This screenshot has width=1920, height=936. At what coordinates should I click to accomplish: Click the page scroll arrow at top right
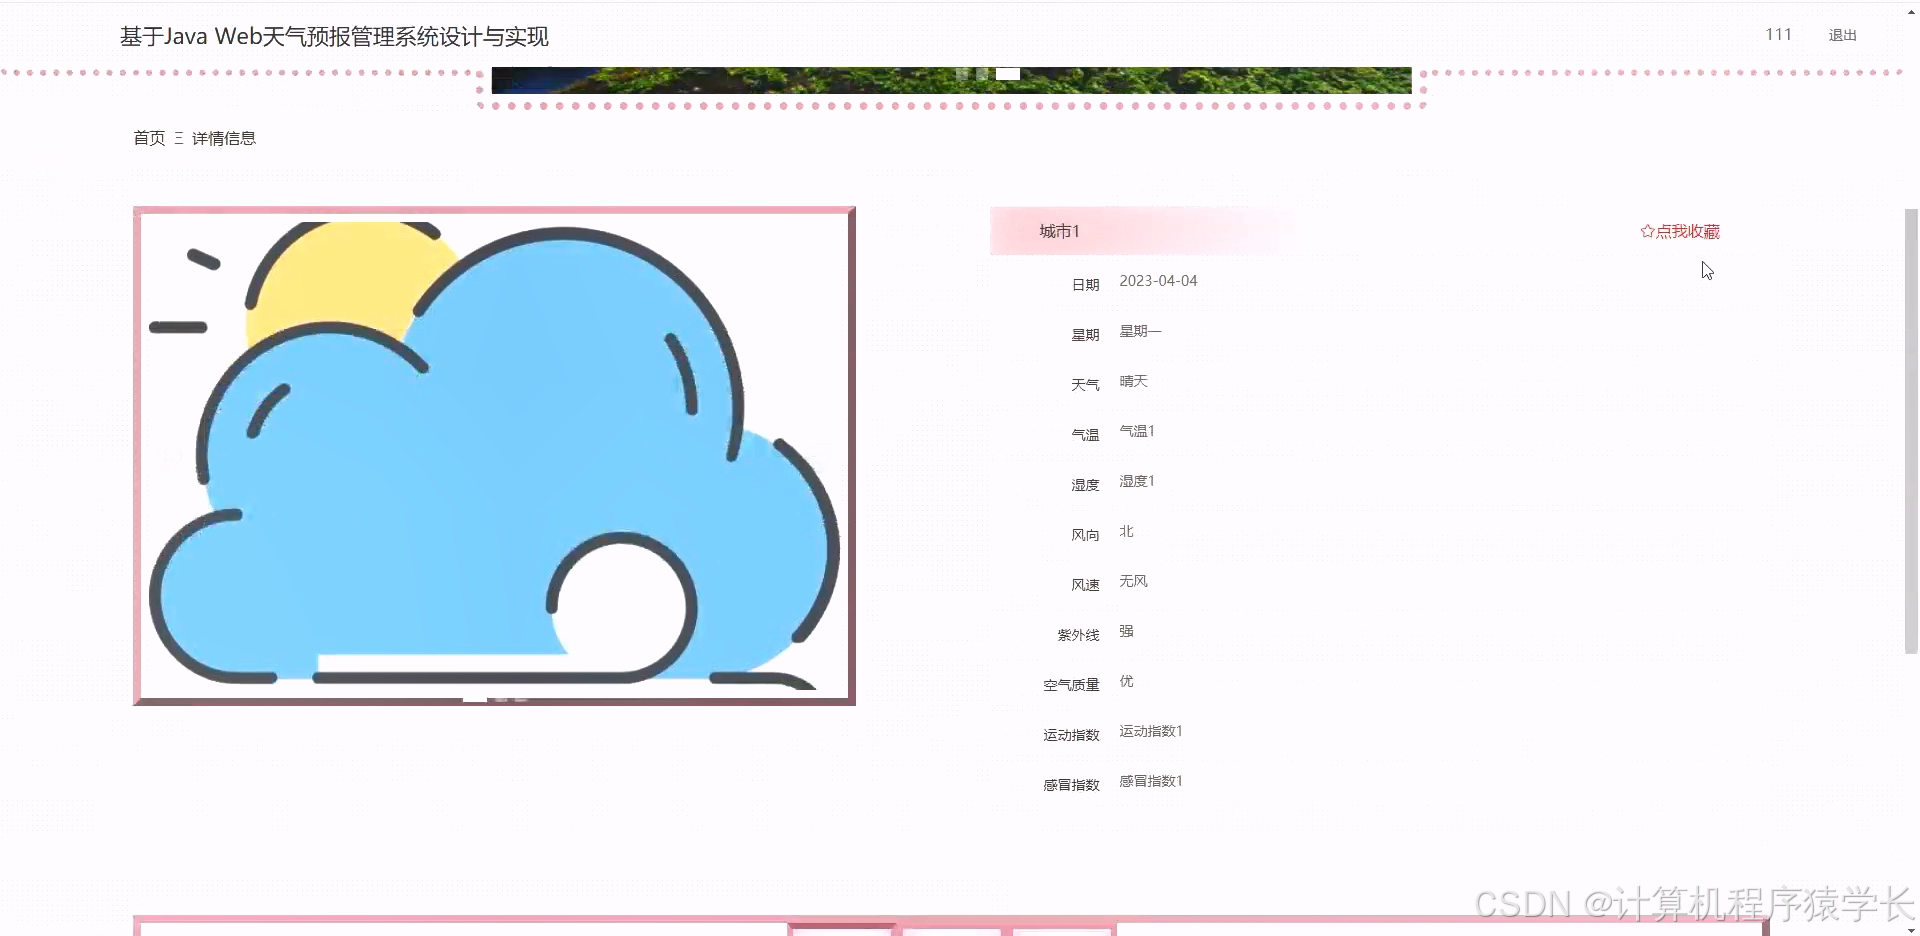point(1910,10)
